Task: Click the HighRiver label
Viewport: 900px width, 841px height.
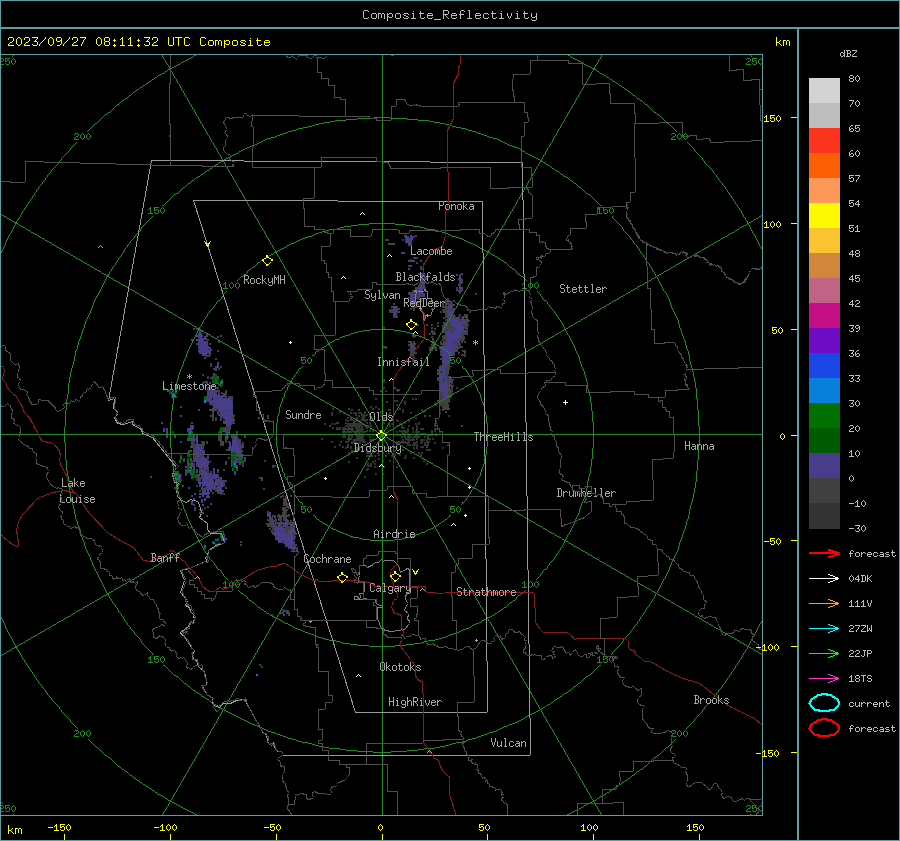Action: pos(415,702)
